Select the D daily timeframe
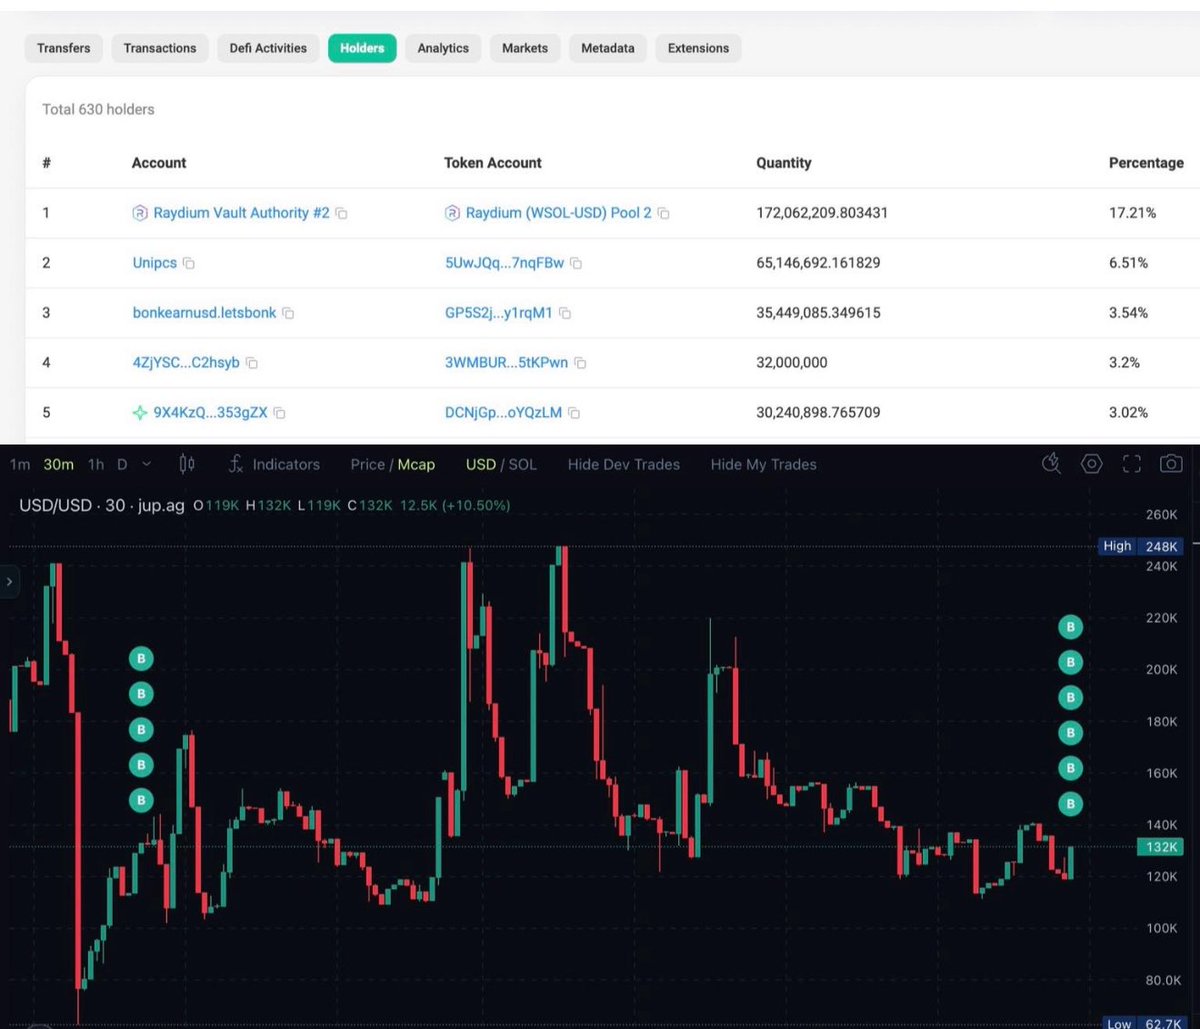Image resolution: width=1200 pixels, height=1029 pixels. pyautogui.click(x=122, y=464)
